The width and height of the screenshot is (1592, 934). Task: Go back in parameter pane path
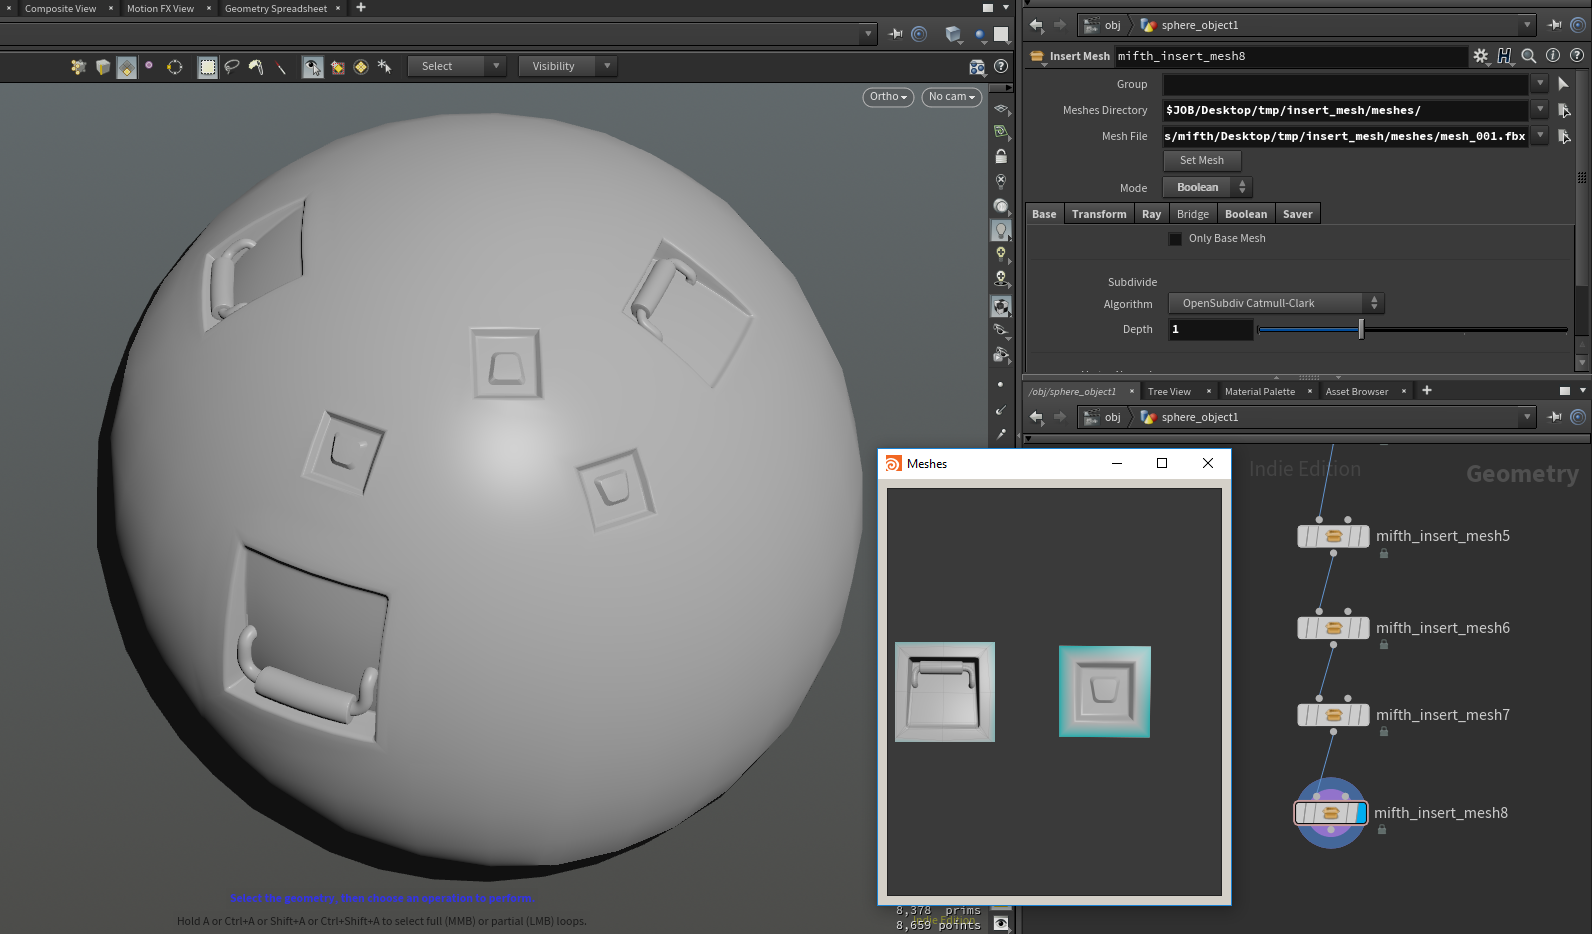click(1036, 25)
